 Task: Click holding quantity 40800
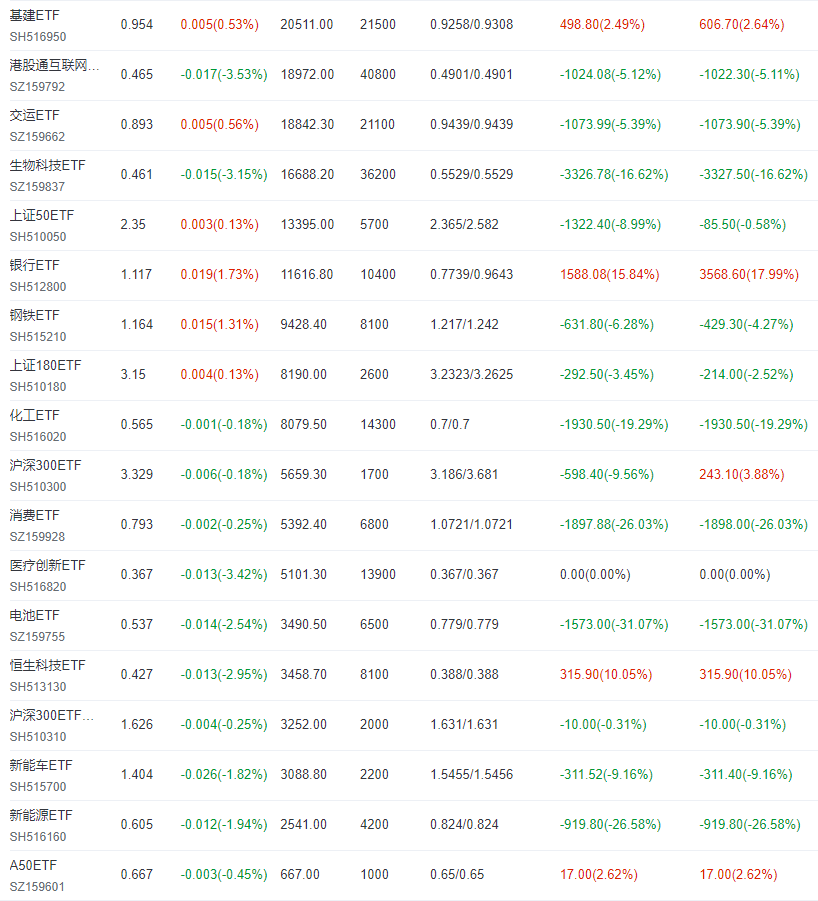tap(378, 75)
